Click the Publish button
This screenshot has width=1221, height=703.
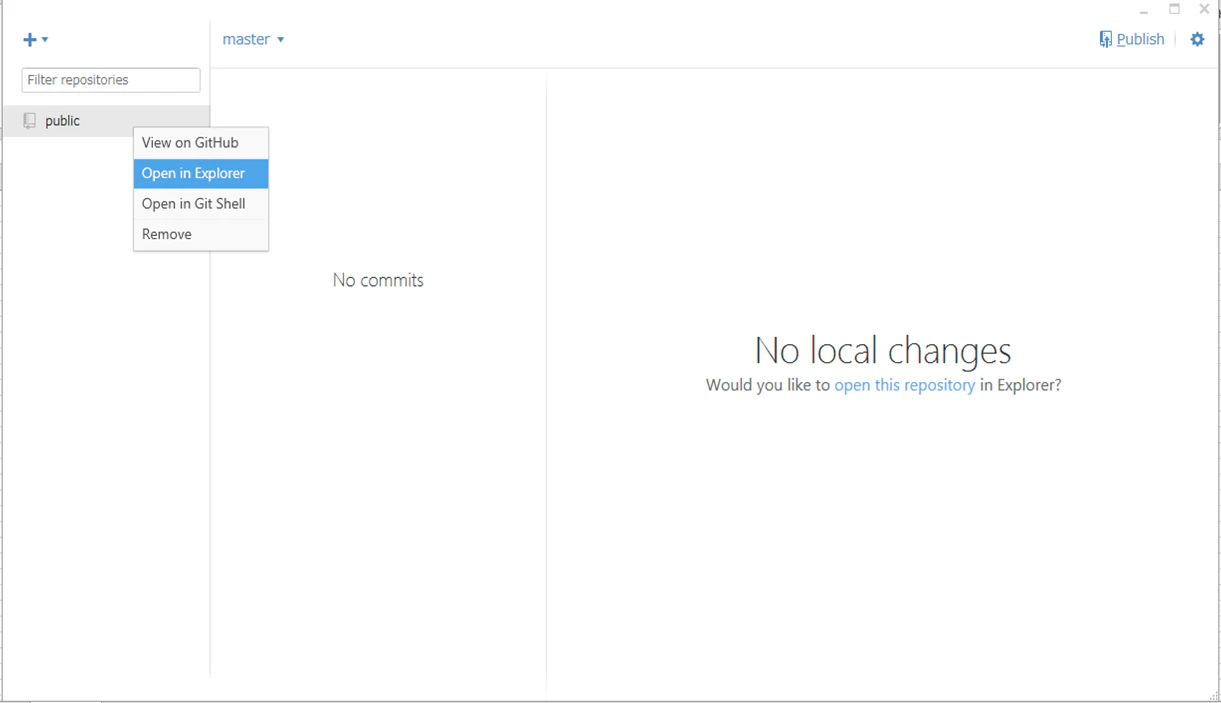1132,39
